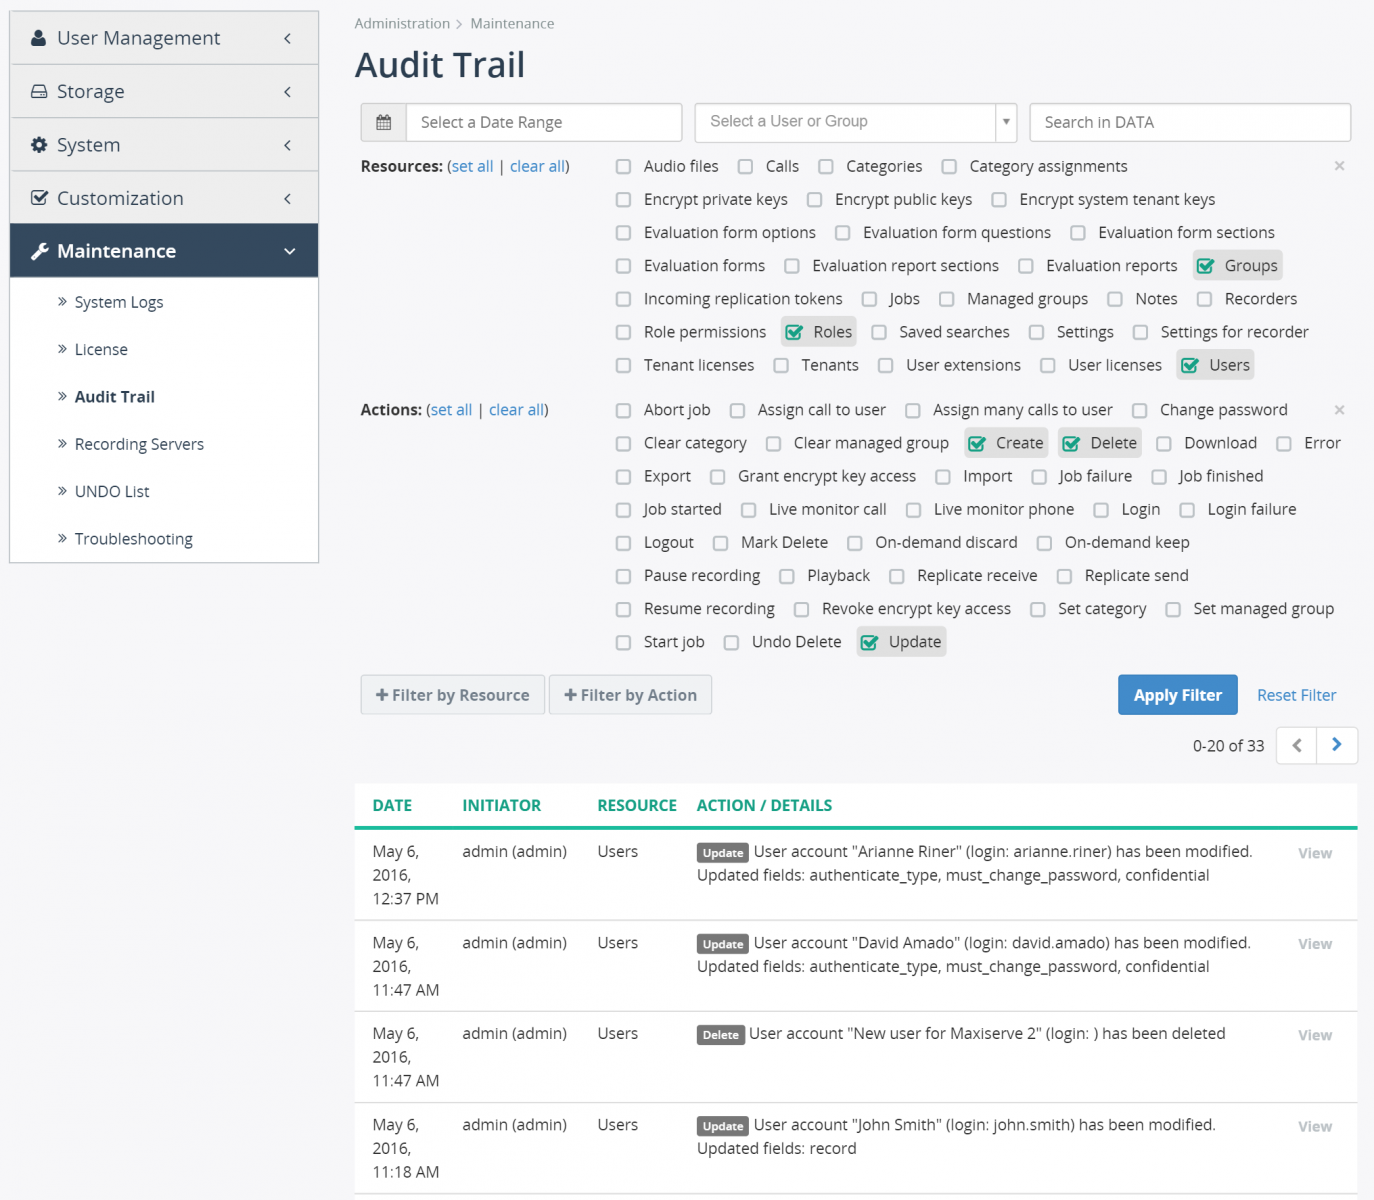Viewport: 1374px width, 1200px height.
Task: Check the Download action checkbox
Action: click(x=1163, y=443)
